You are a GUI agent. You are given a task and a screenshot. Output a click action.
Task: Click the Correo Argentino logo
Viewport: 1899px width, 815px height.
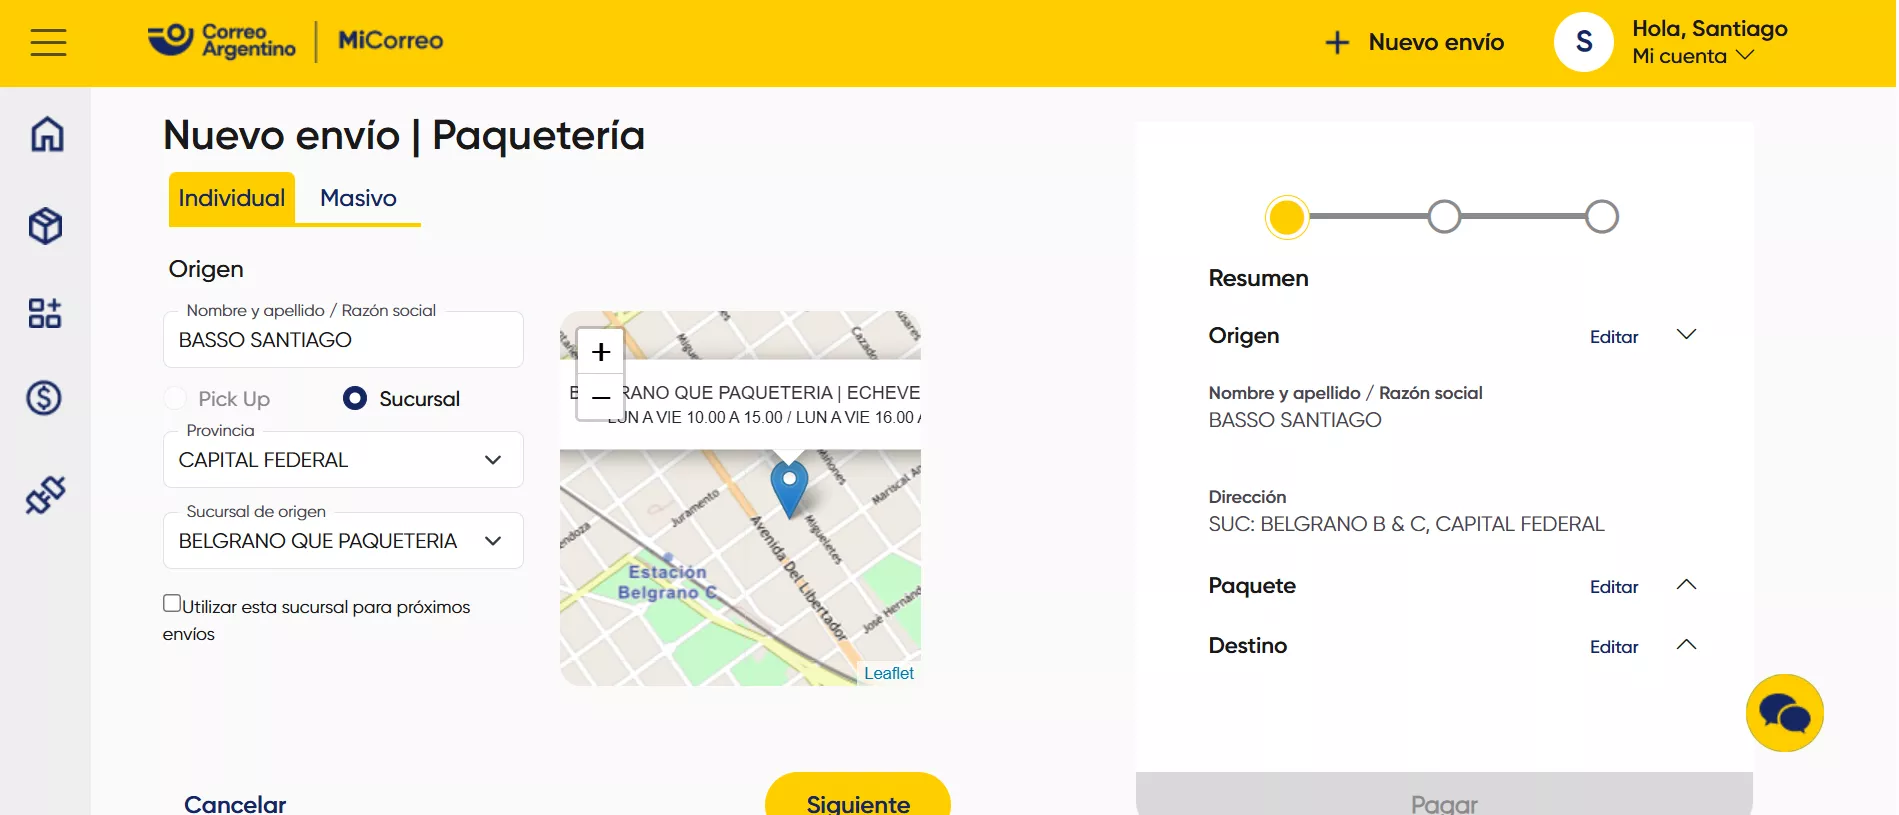click(x=222, y=41)
